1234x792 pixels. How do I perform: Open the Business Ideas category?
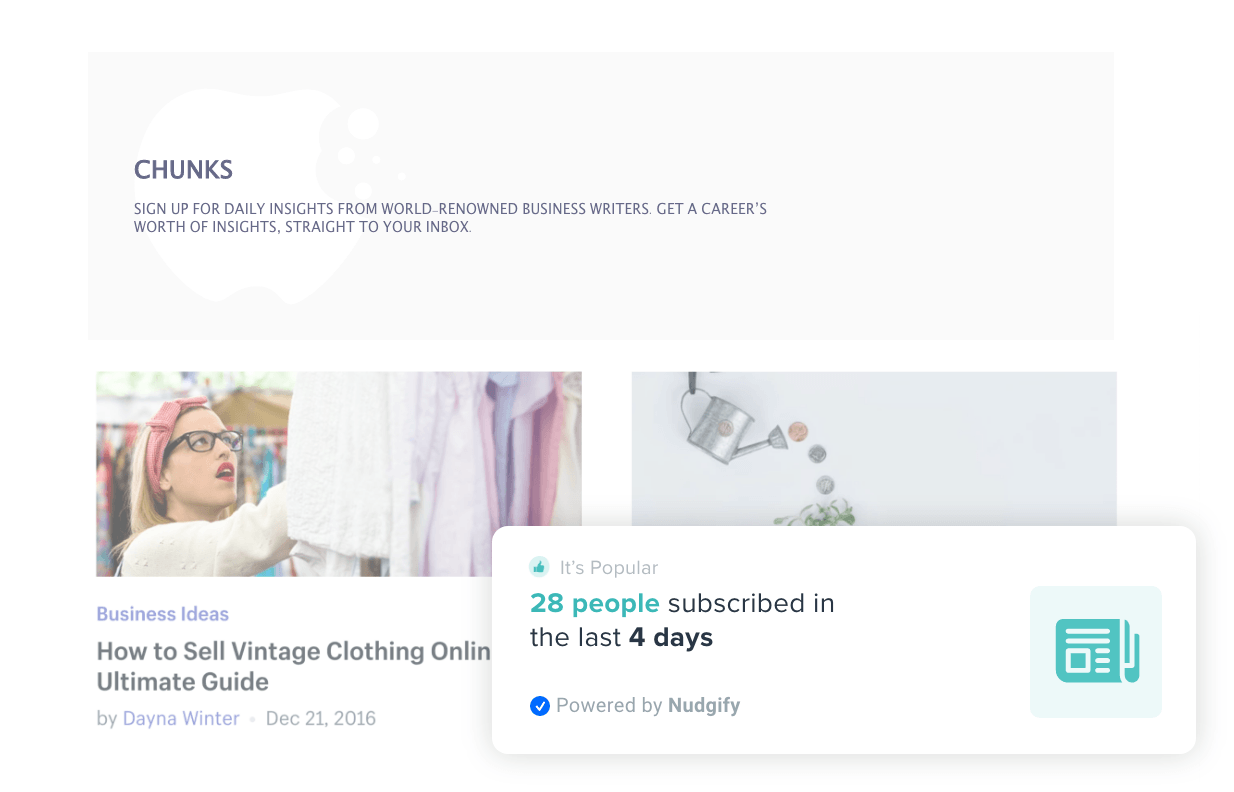[x=162, y=614]
